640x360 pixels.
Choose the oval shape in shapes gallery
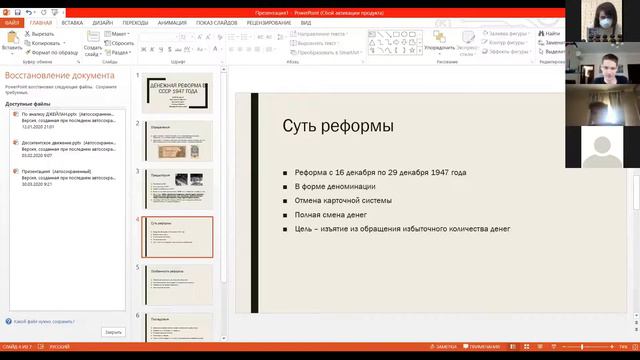pos(404,34)
